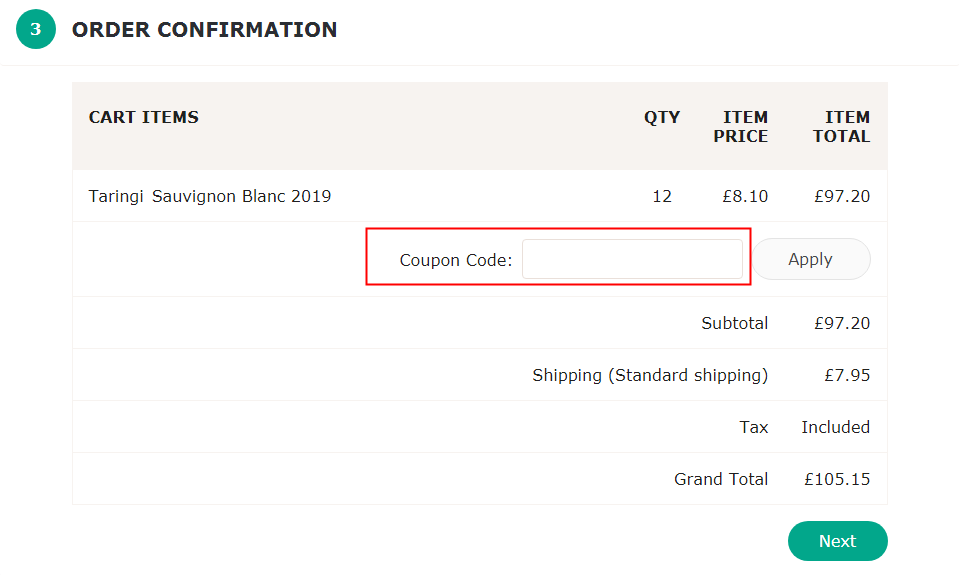Viewport: 959px width, 575px height.
Task: Proceed with the Next button
Action: [x=837, y=541]
